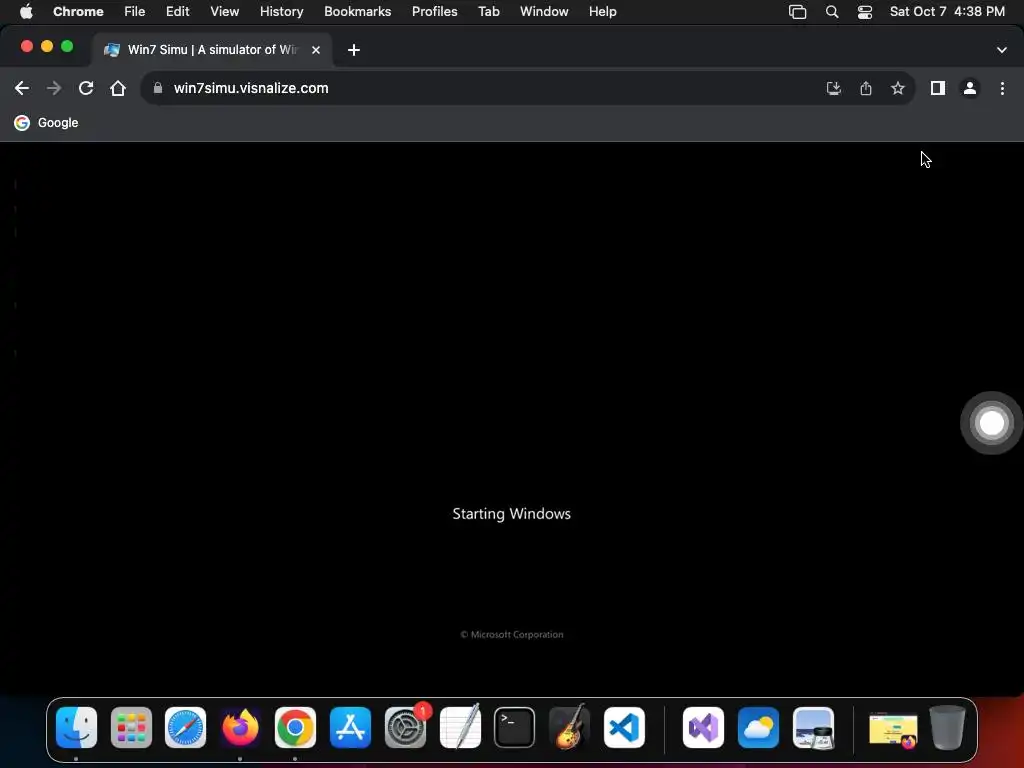Image resolution: width=1024 pixels, height=768 pixels.
Task: Open the Apple menu
Action: (26, 12)
